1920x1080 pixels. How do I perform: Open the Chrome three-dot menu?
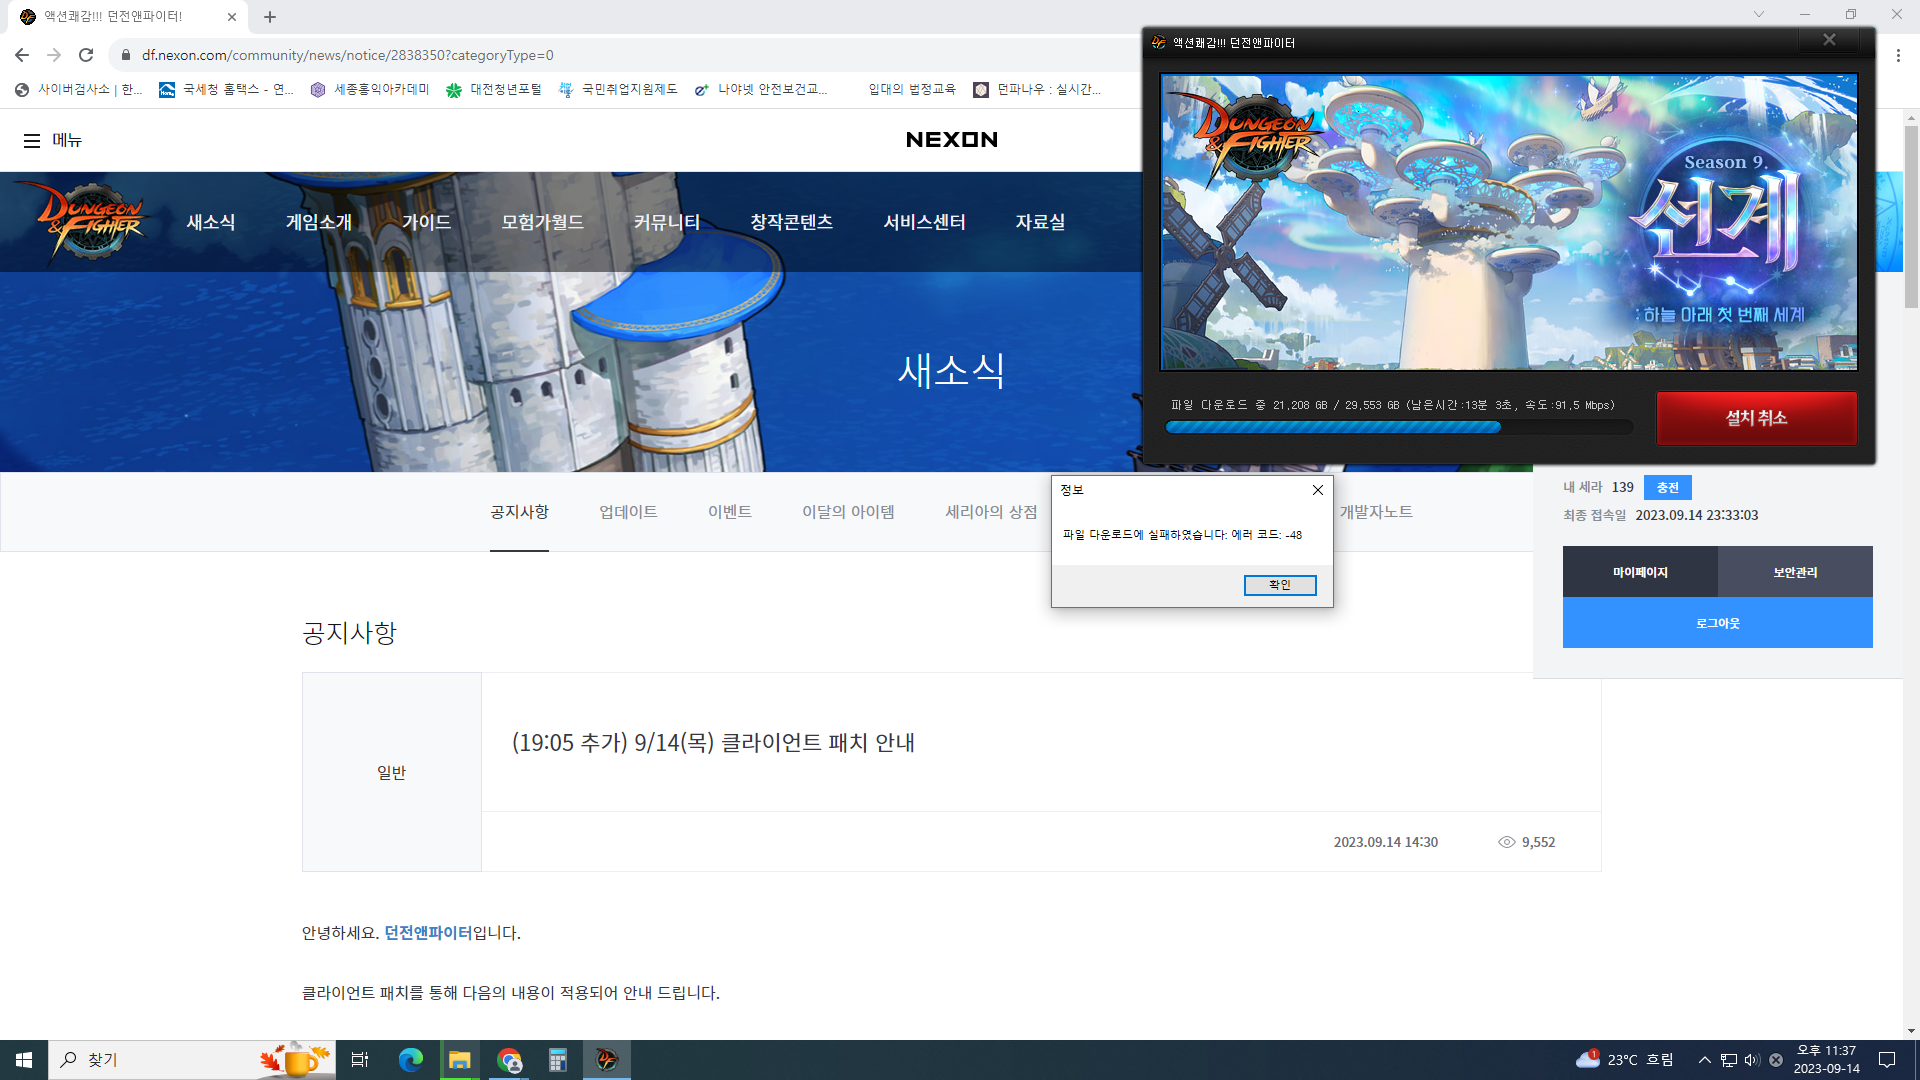click(1898, 56)
